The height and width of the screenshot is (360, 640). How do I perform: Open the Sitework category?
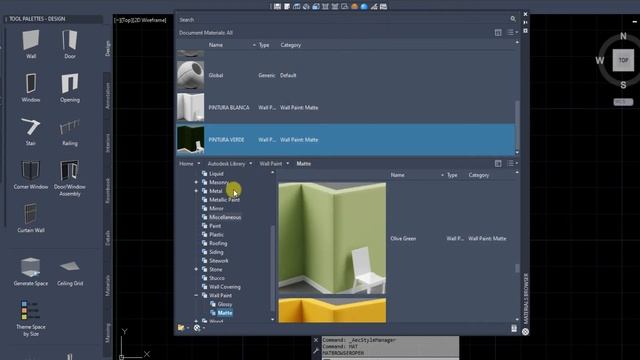click(218, 261)
